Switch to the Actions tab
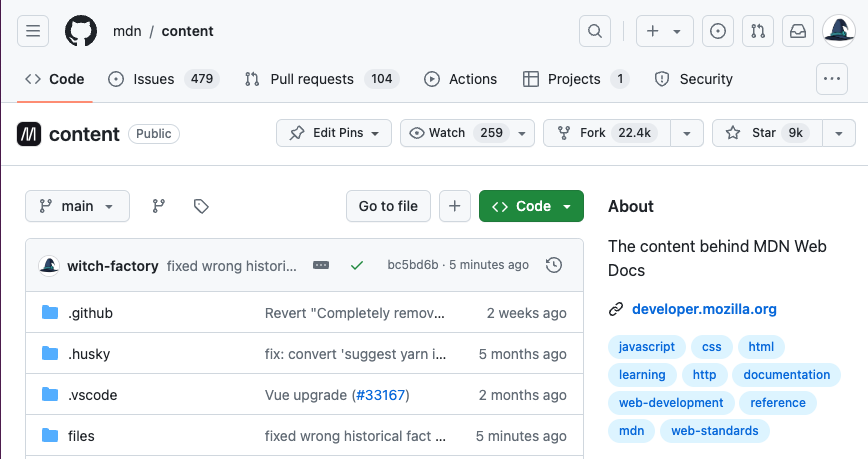 [x=460, y=79]
